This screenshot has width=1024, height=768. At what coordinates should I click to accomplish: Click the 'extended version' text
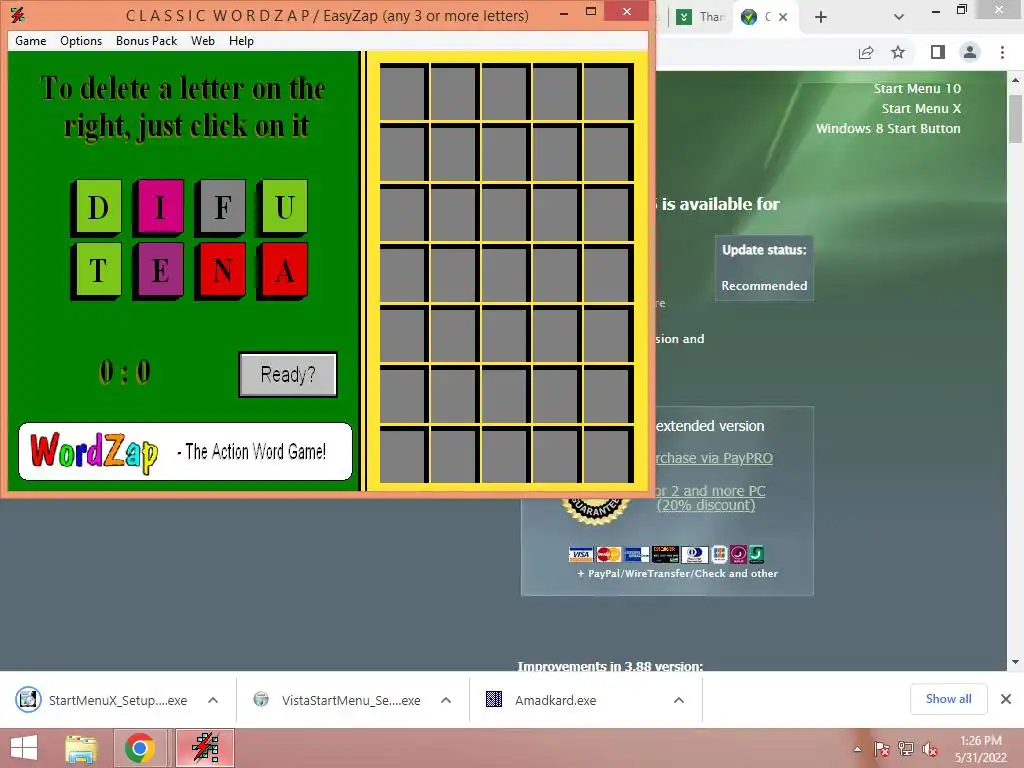click(710, 426)
